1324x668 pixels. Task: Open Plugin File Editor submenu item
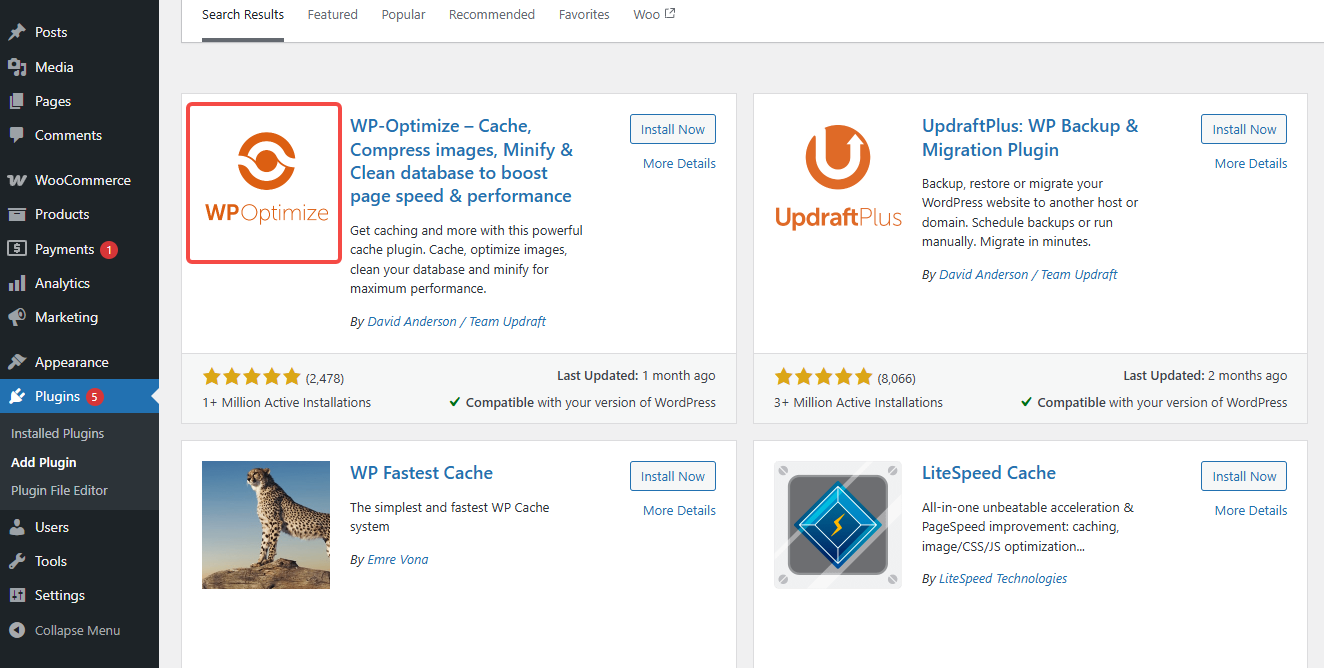pos(59,490)
